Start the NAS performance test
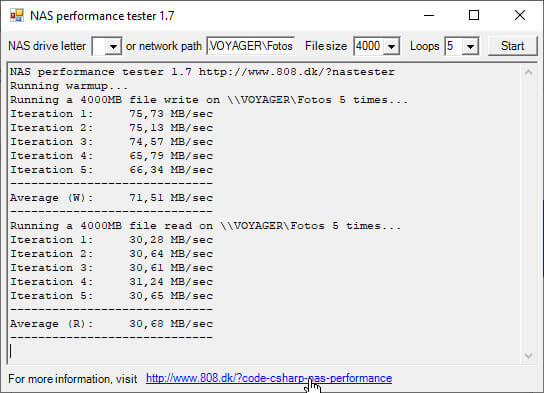This screenshot has height=393, width=544. click(512, 46)
